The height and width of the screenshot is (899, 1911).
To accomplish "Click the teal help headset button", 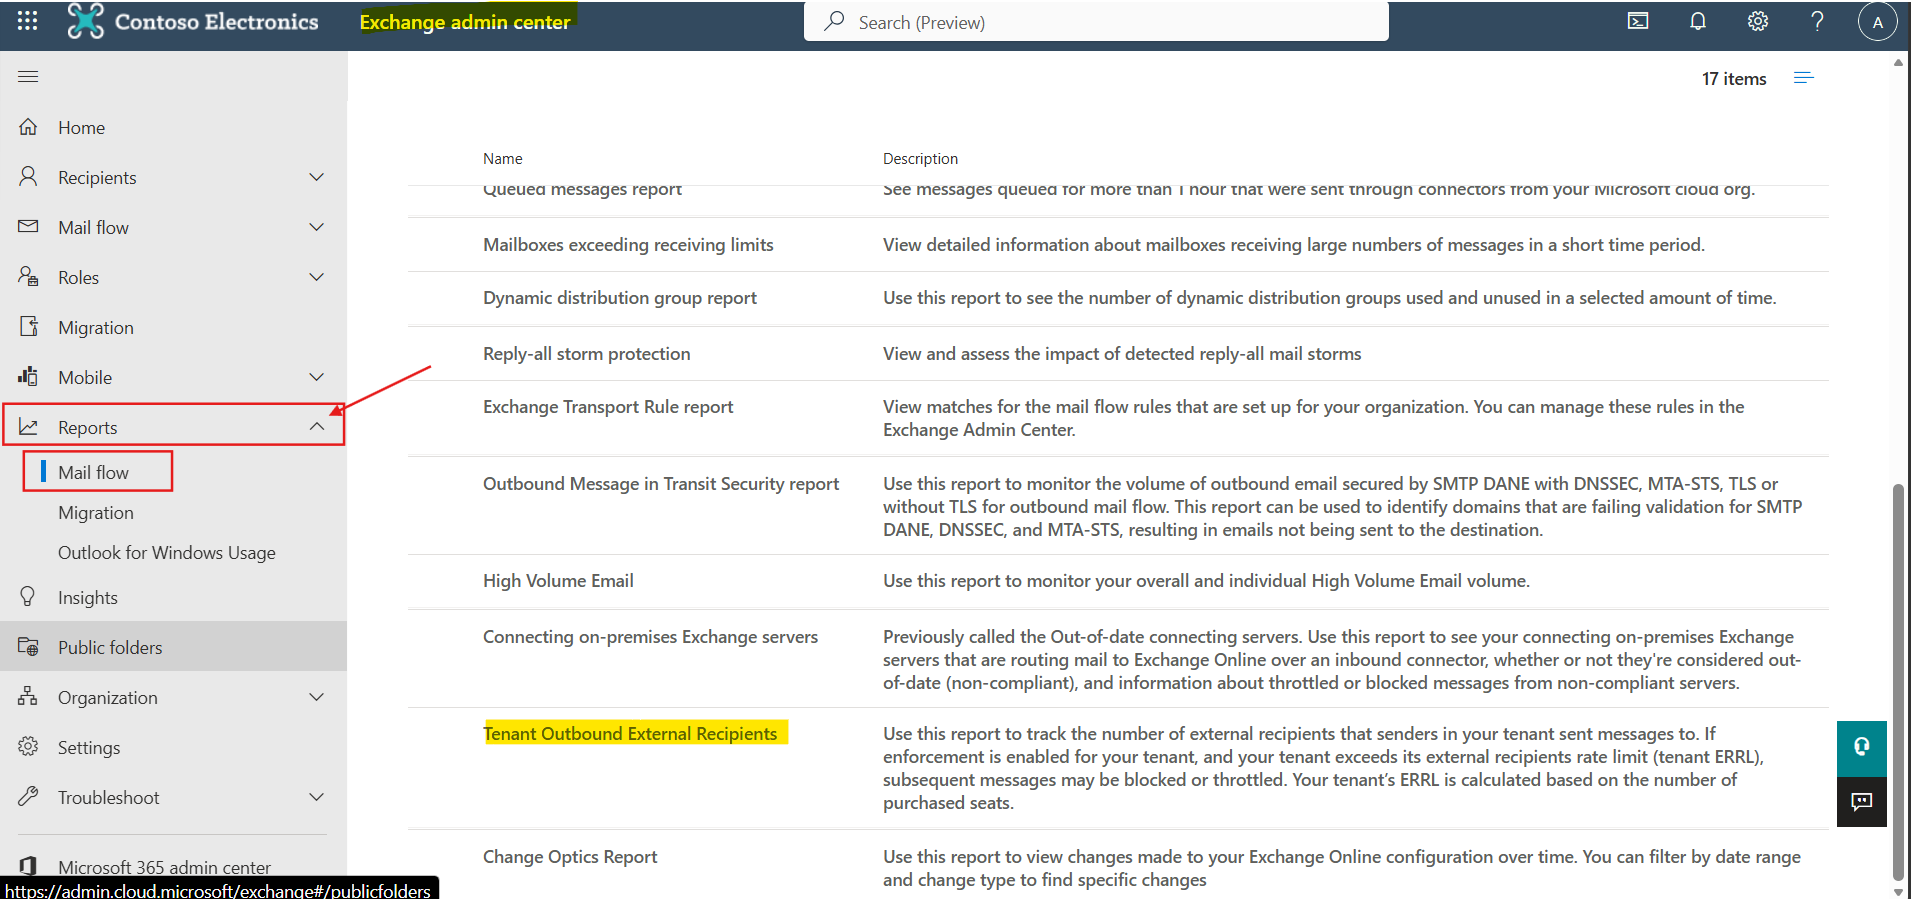I will [x=1862, y=747].
